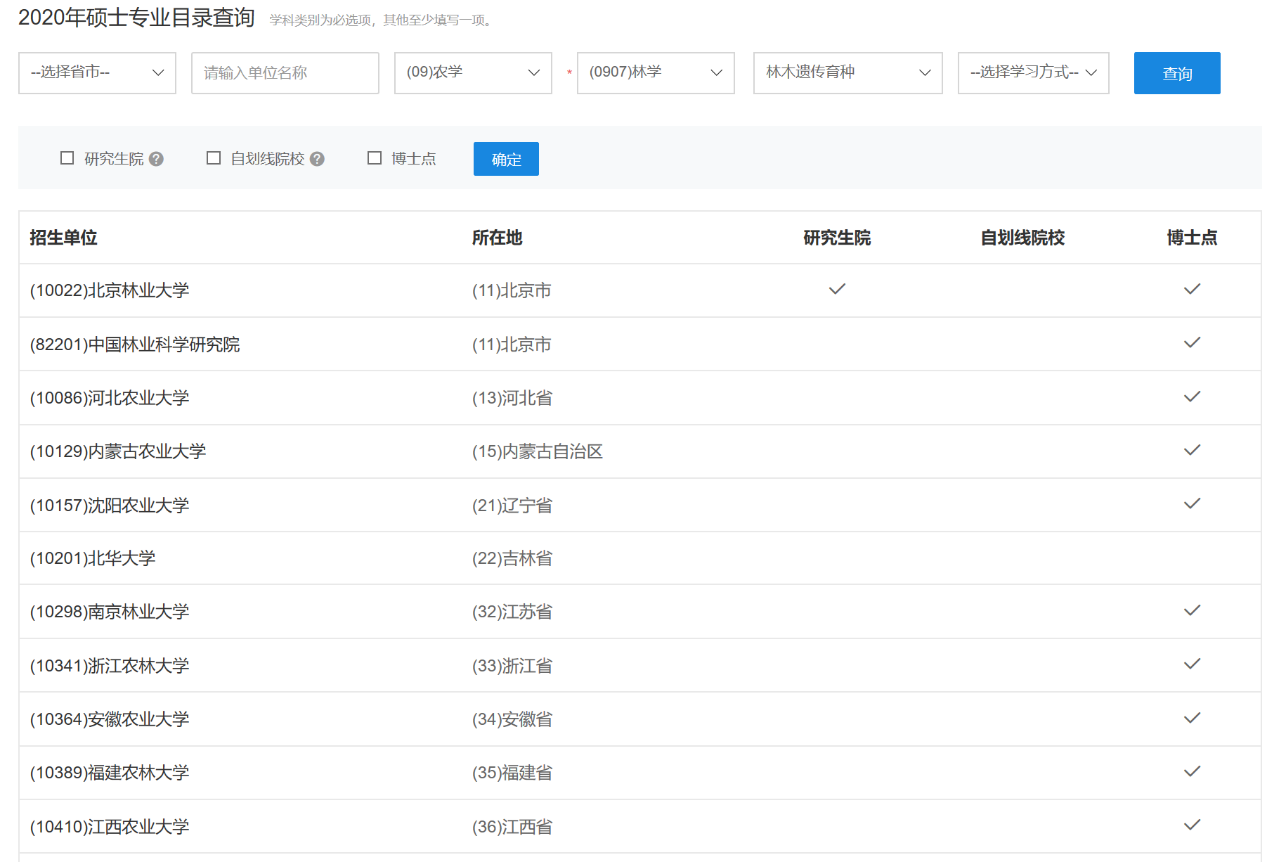Click 博士点 checkmark for 中国林业科学研究院
This screenshot has width=1267, height=862.
[x=1192, y=342]
